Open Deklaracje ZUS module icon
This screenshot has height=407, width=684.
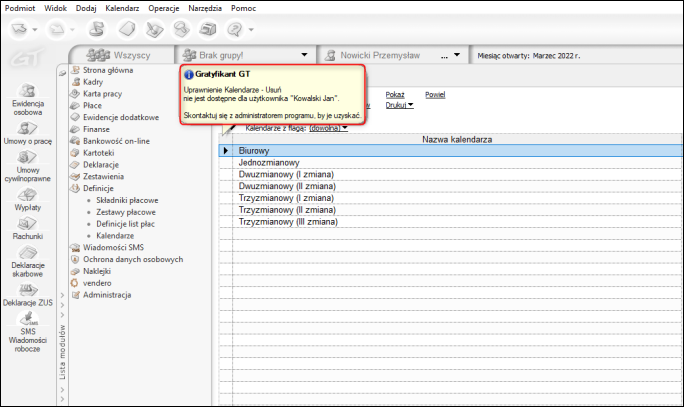[x=27, y=295]
